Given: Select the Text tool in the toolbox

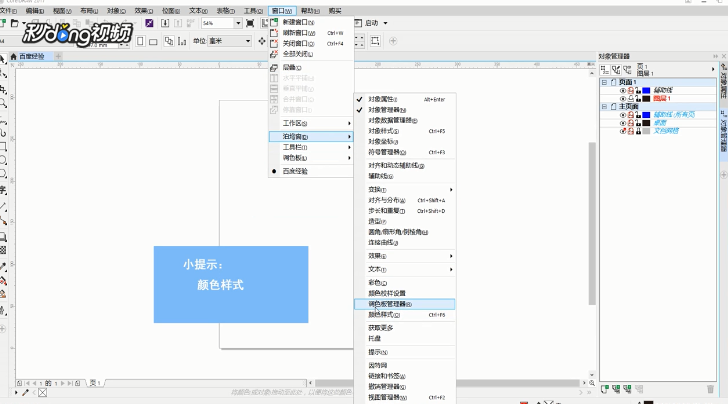Looking at the screenshot, I should click(3, 190).
